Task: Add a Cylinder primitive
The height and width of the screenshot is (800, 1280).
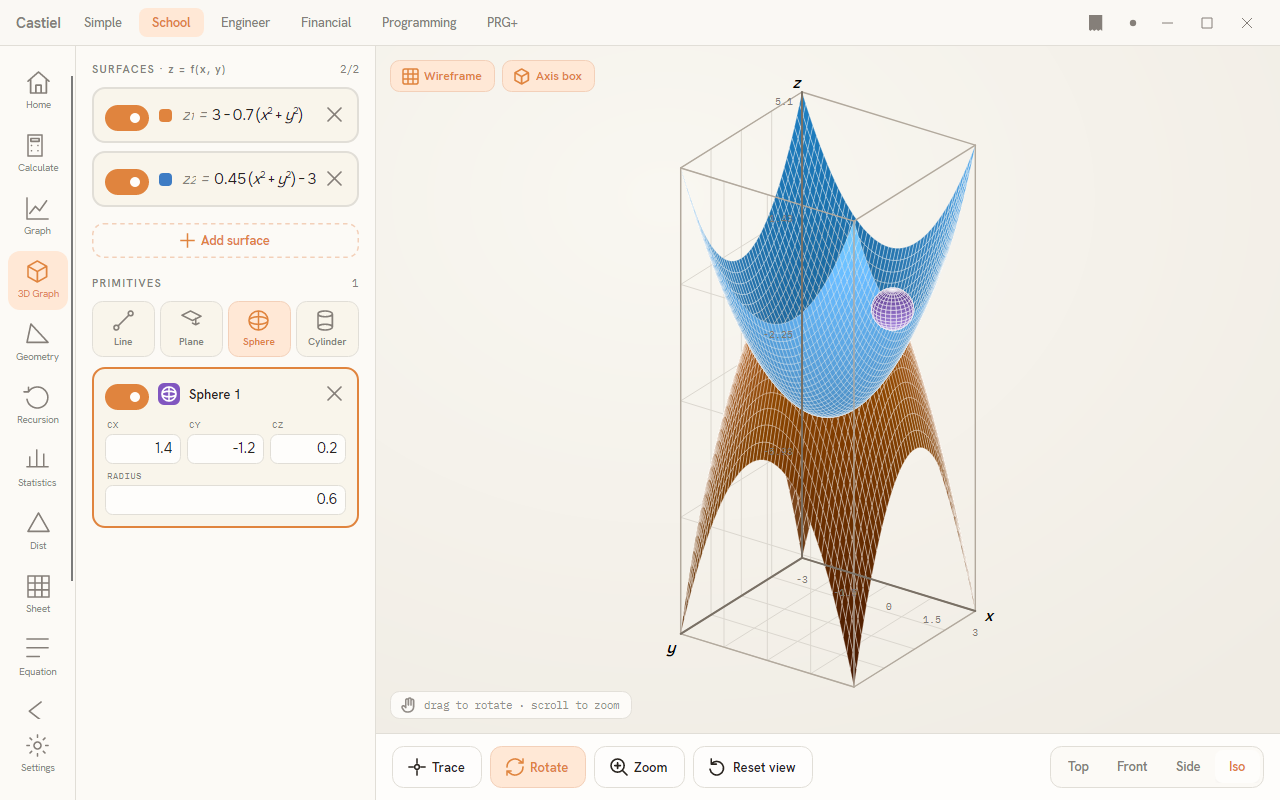Action: (x=327, y=329)
